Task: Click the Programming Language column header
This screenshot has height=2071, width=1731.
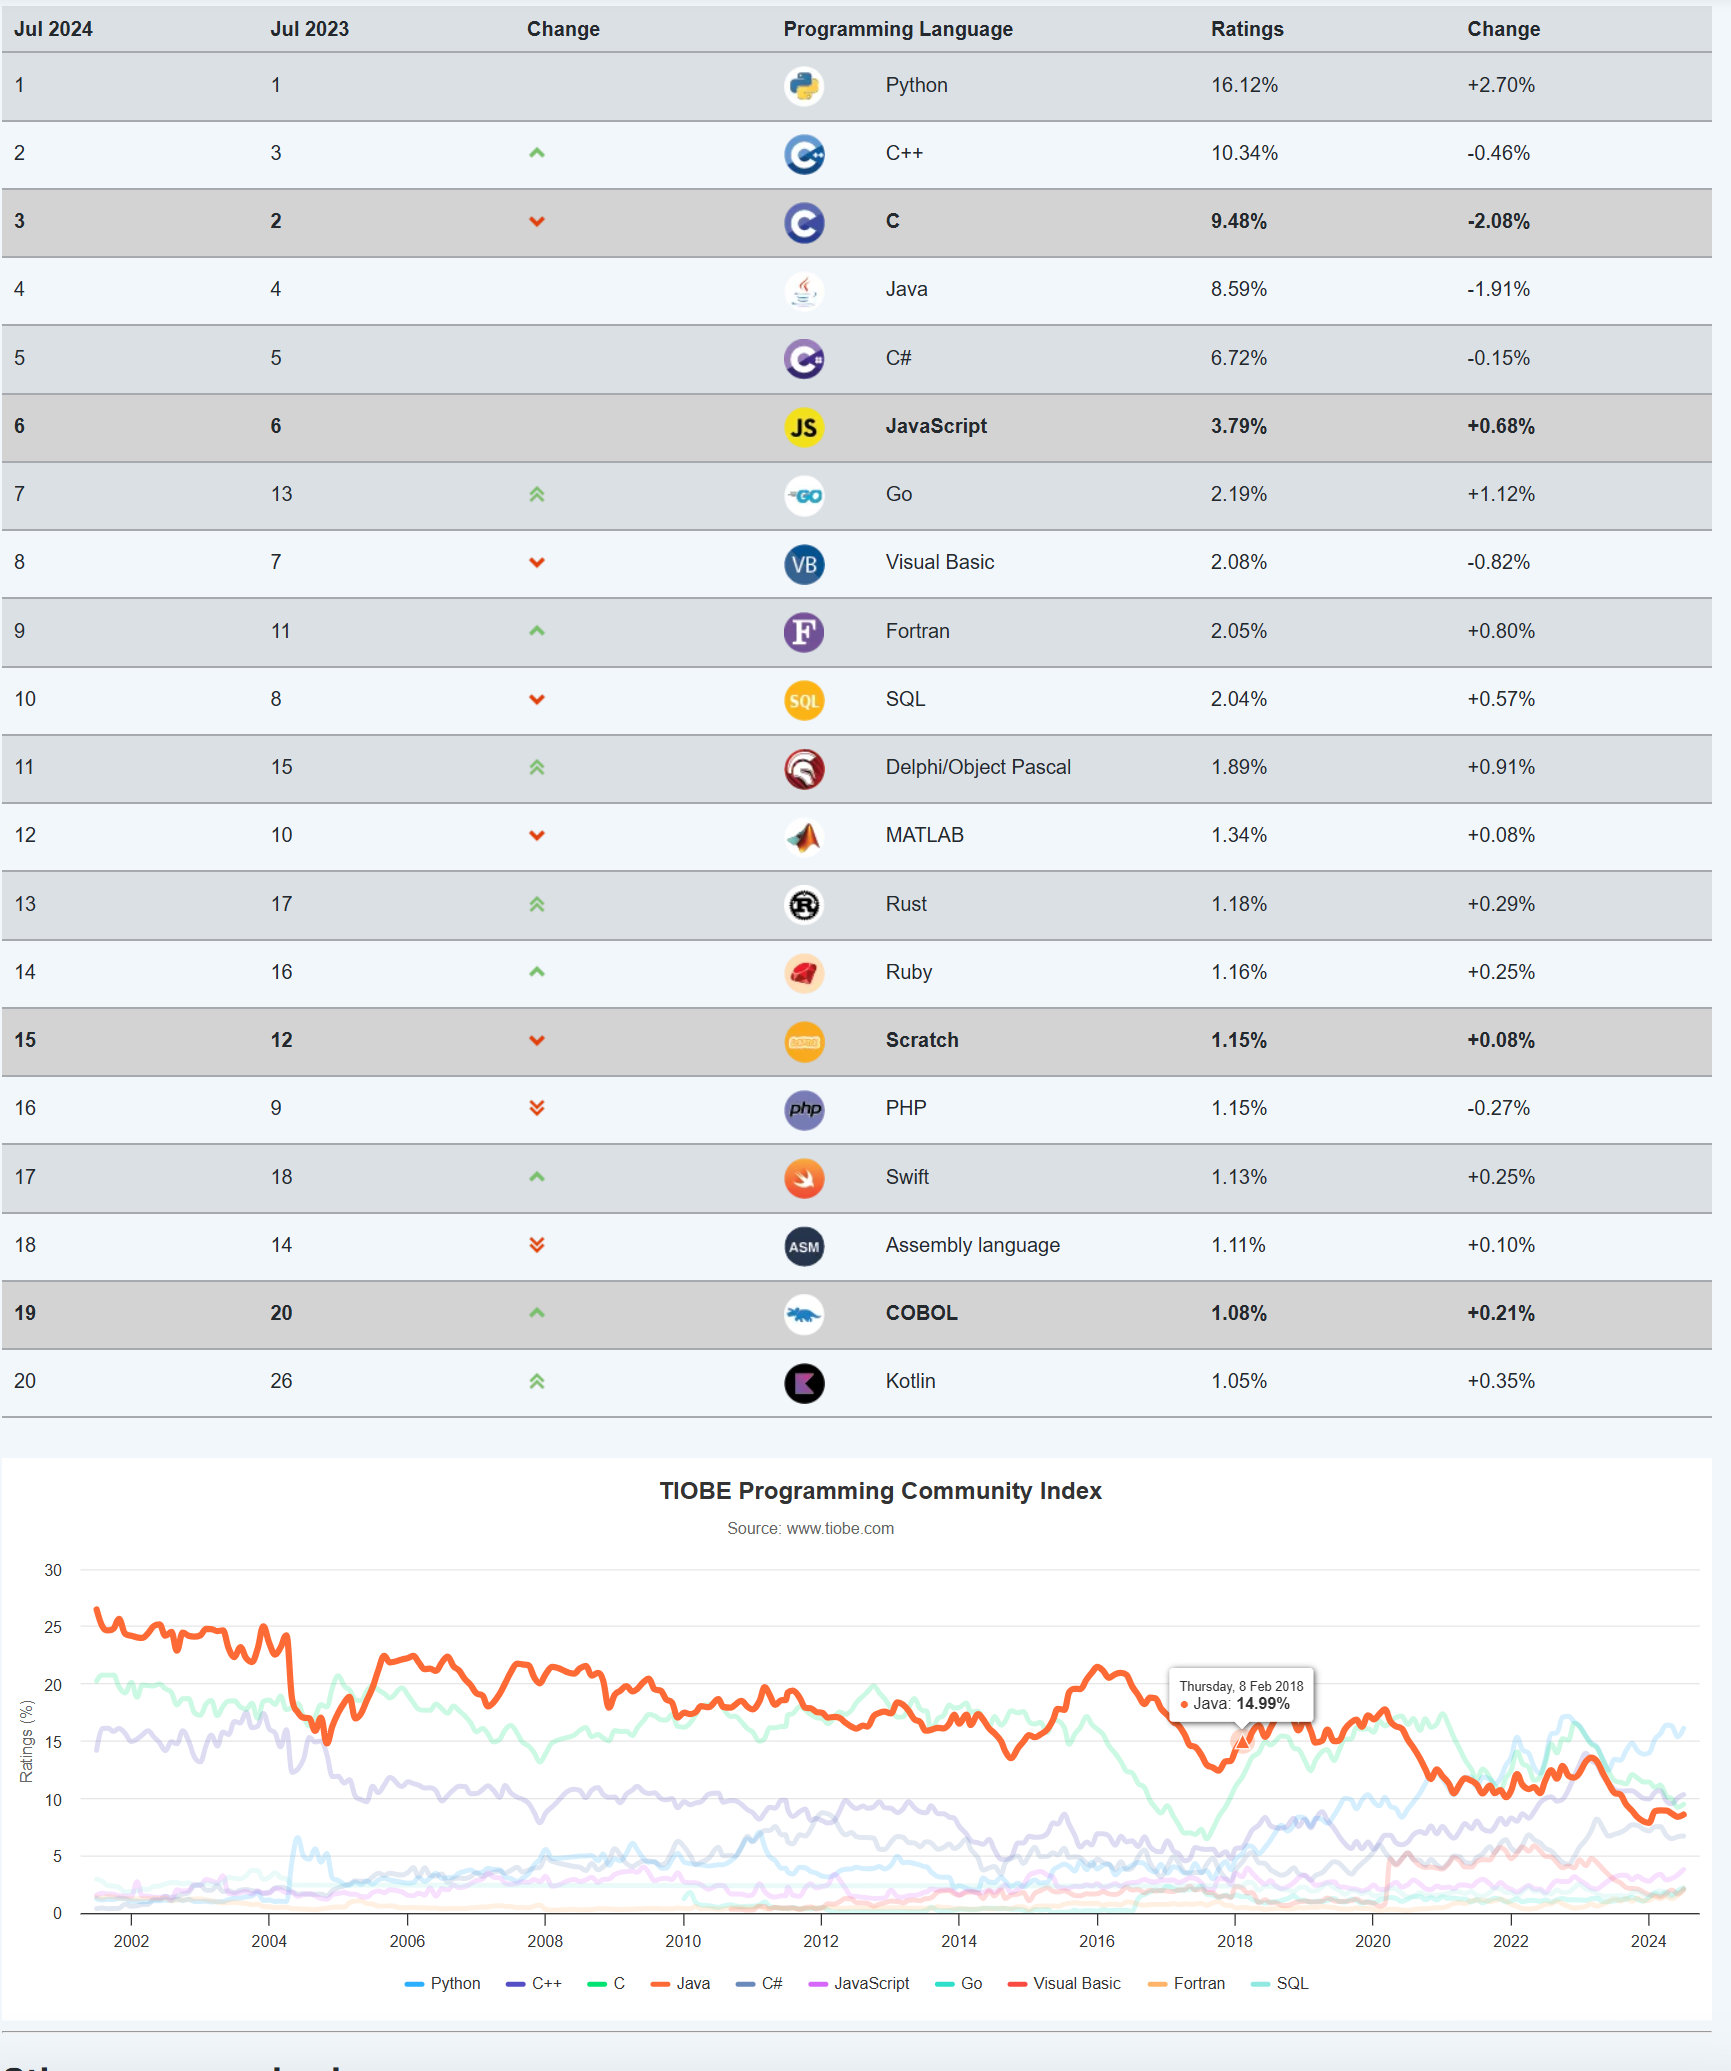Action: click(x=897, y=29)
